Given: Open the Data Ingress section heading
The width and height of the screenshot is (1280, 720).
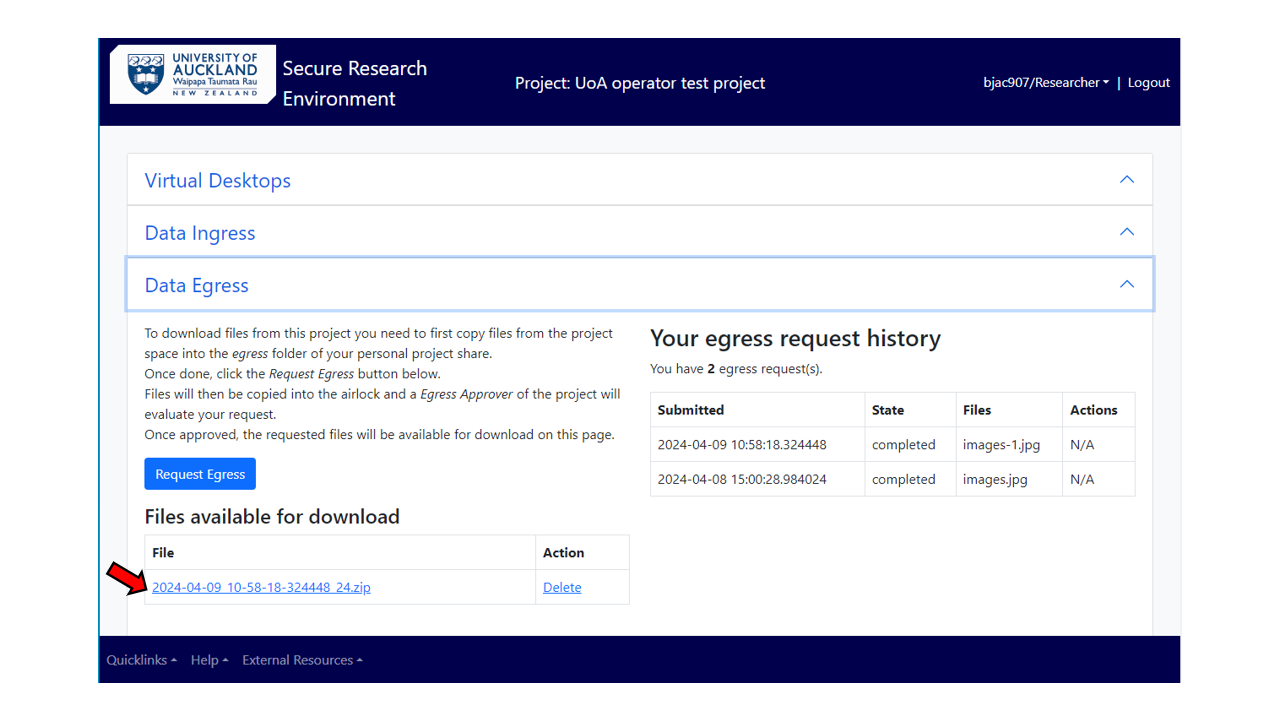Looking at the screenshot, I should point(200,233).
